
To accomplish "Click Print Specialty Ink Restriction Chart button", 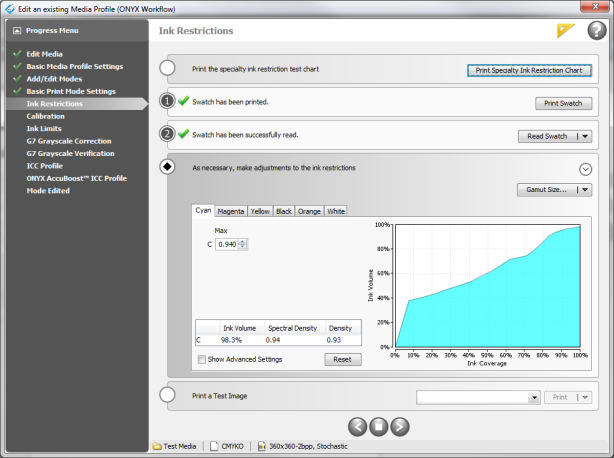I will click(x=530, y=70).
